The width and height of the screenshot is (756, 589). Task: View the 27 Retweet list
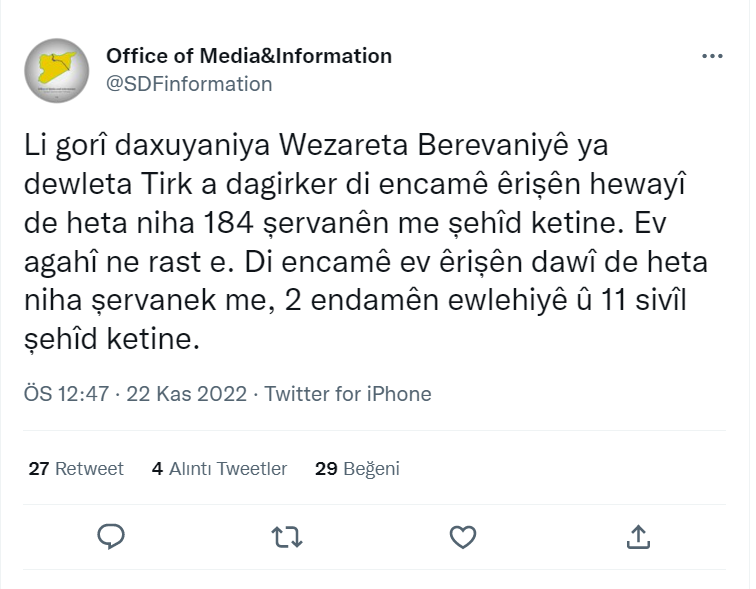[76, 468]
